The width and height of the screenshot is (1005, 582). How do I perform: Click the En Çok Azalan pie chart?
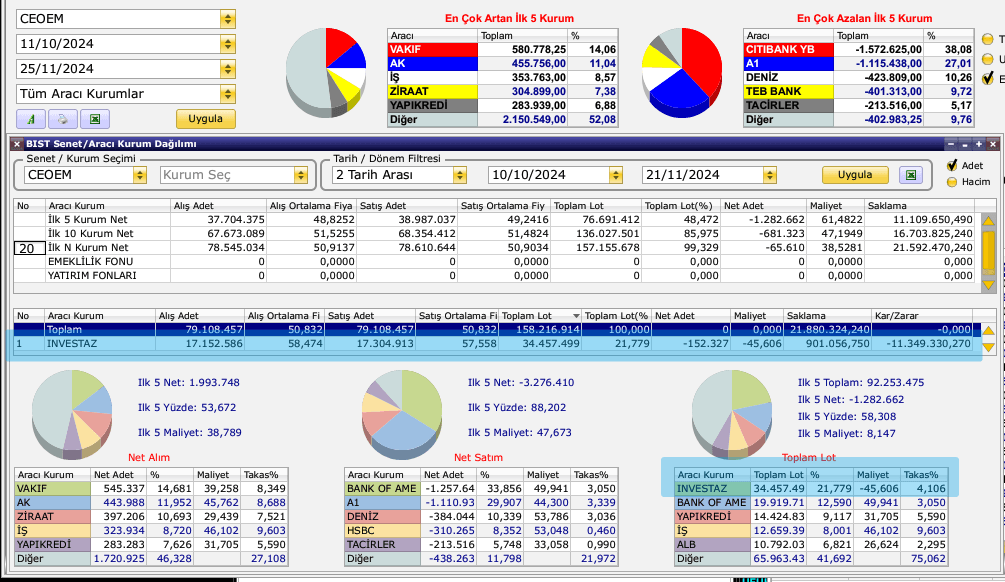tap(682, 72)
